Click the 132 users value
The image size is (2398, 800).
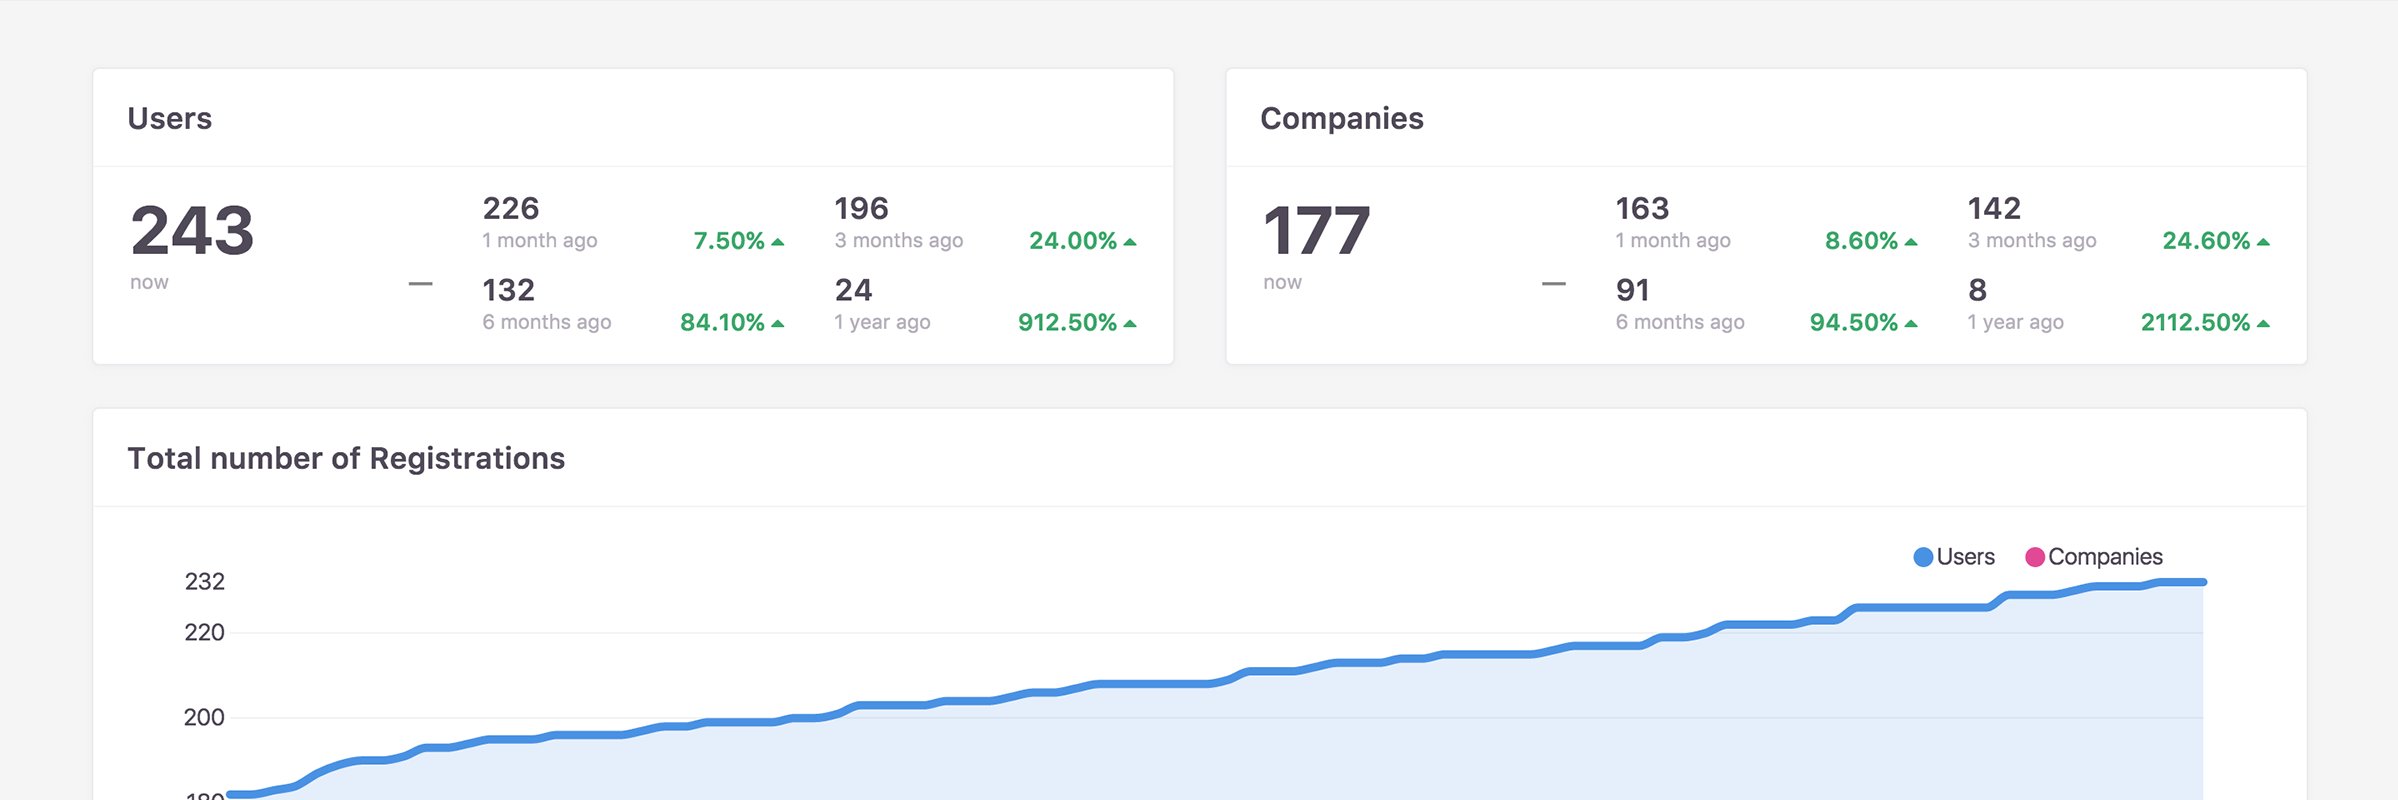click(509, 290)
